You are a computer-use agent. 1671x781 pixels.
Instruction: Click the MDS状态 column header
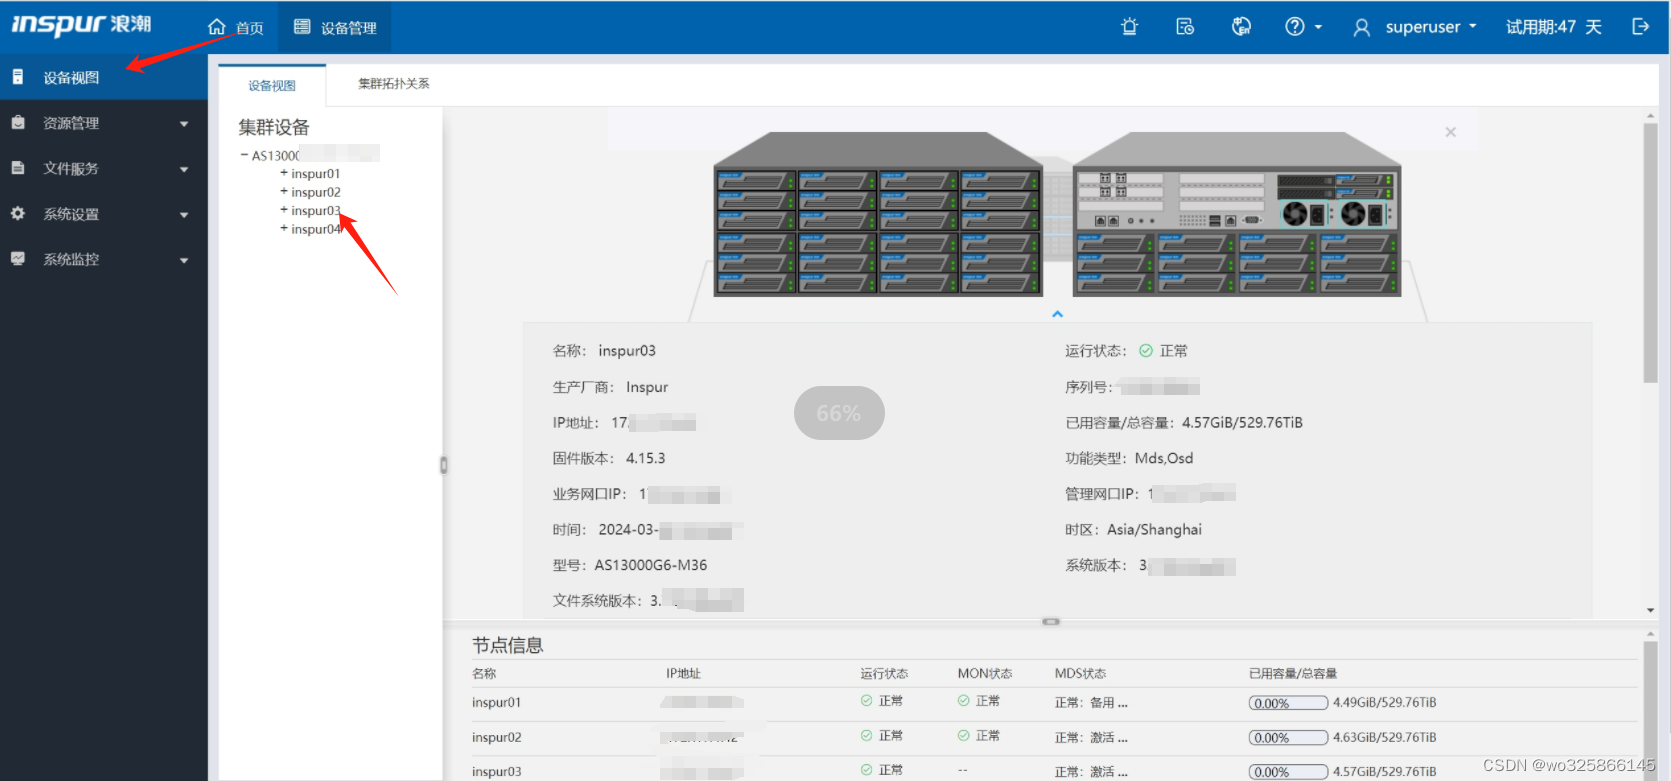click(x=1080, y=674)
